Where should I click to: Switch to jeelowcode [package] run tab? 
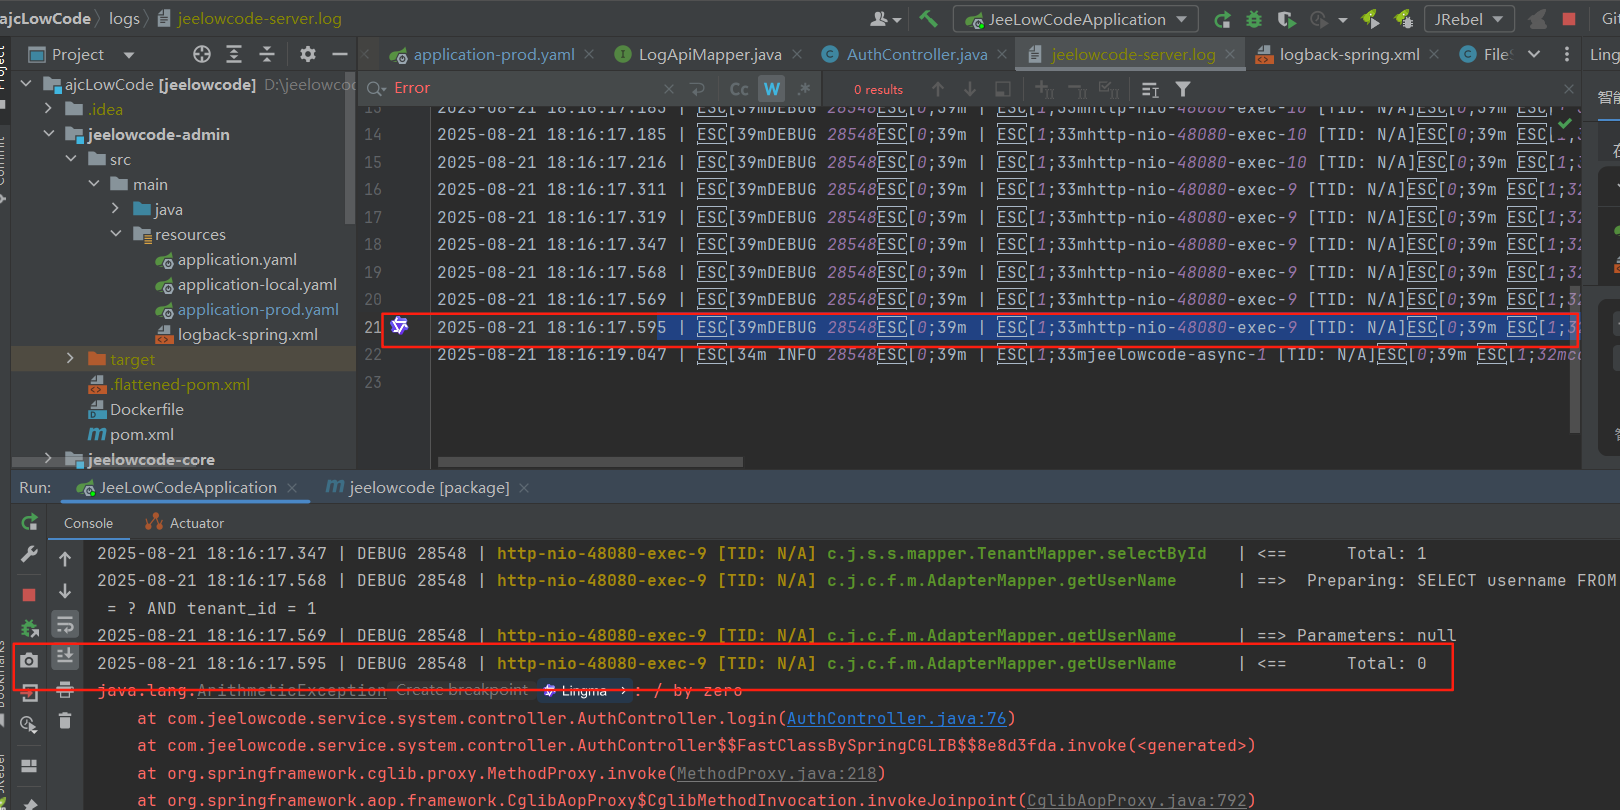click(428, 487)
